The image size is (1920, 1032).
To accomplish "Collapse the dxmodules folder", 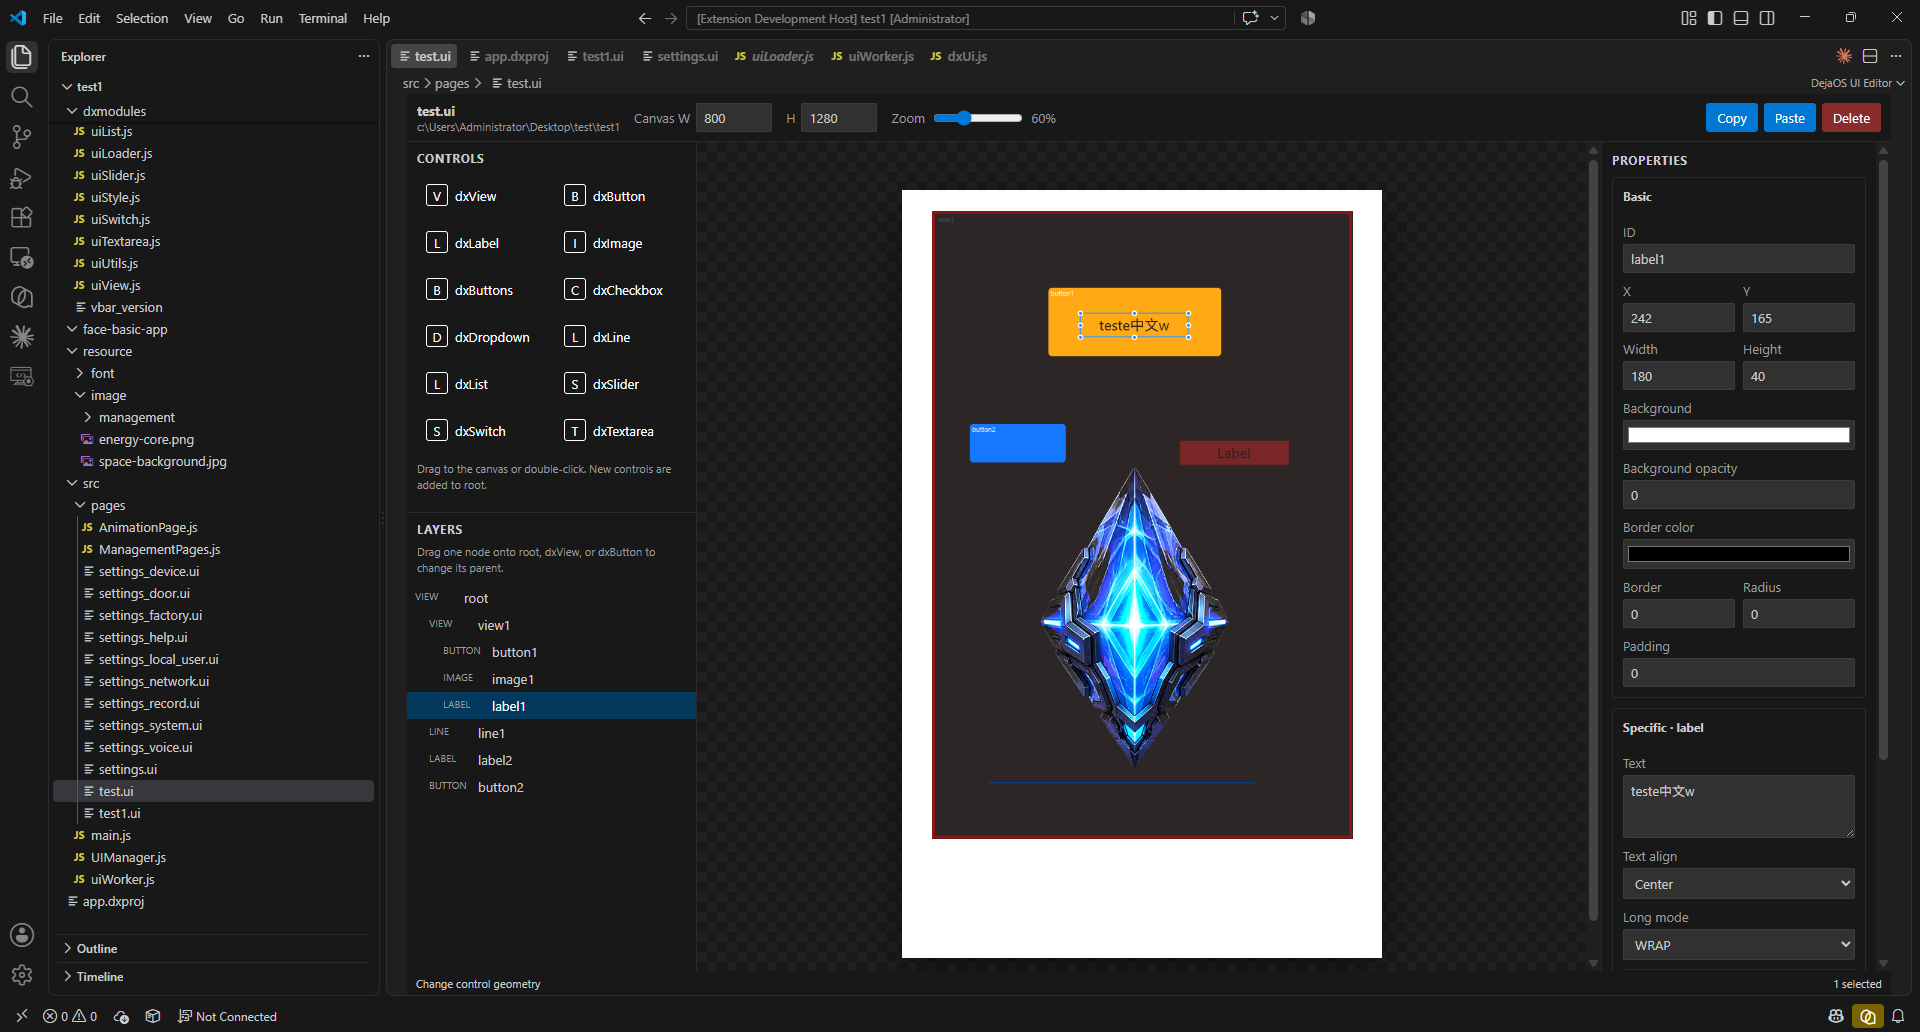I will 114,111.
